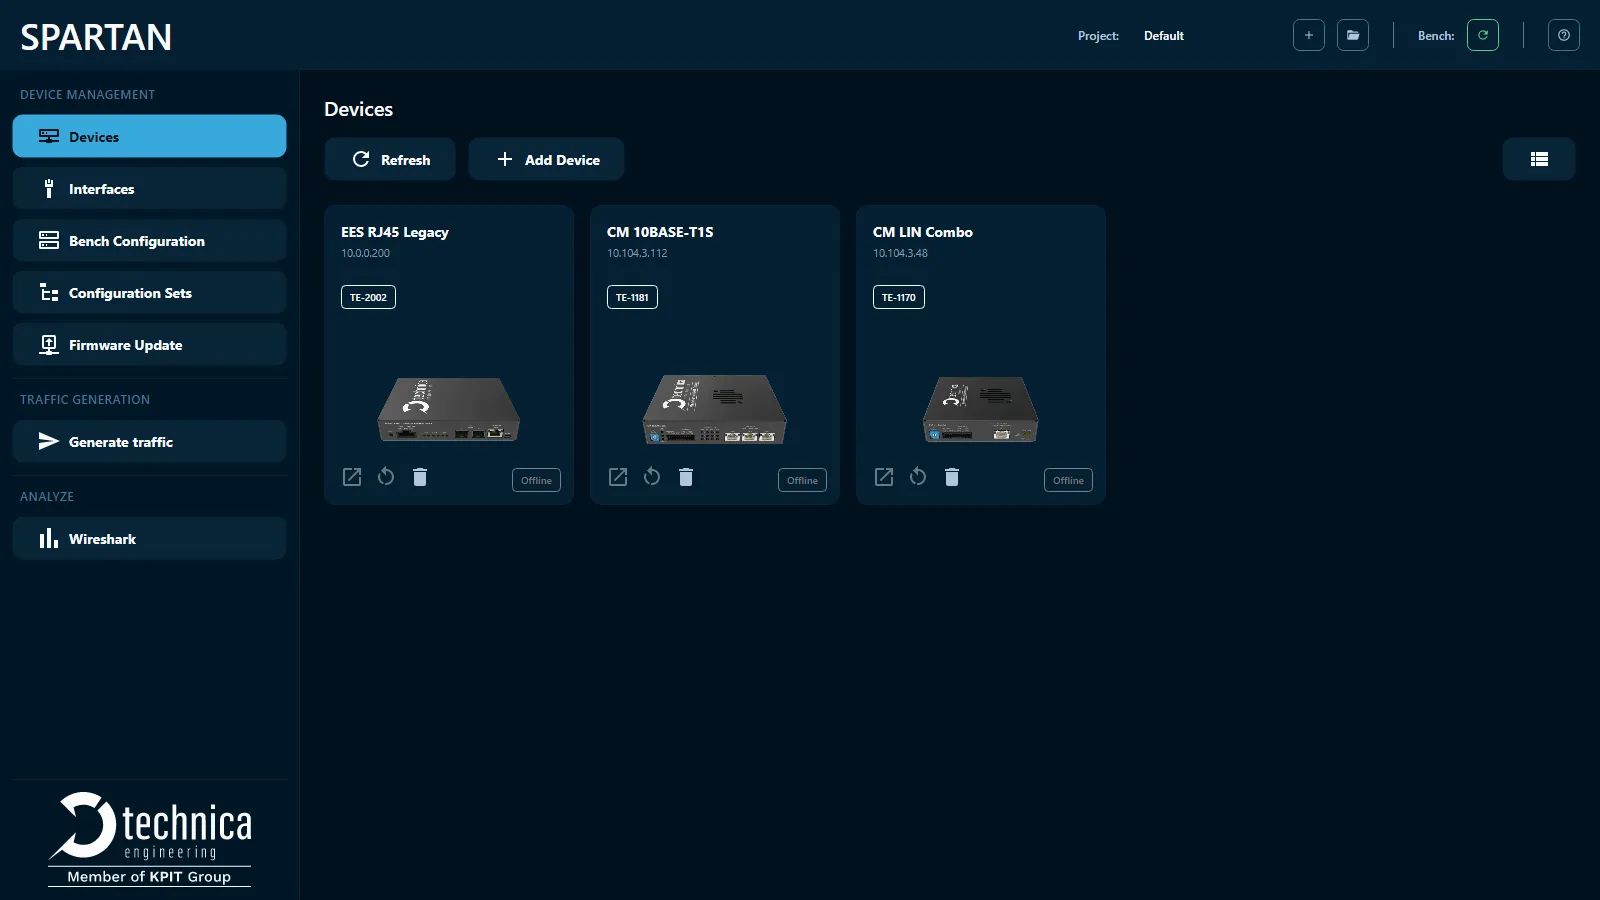Click the EES RJ45 Legacy device image

pyautogui.click(x=449, y=409)
